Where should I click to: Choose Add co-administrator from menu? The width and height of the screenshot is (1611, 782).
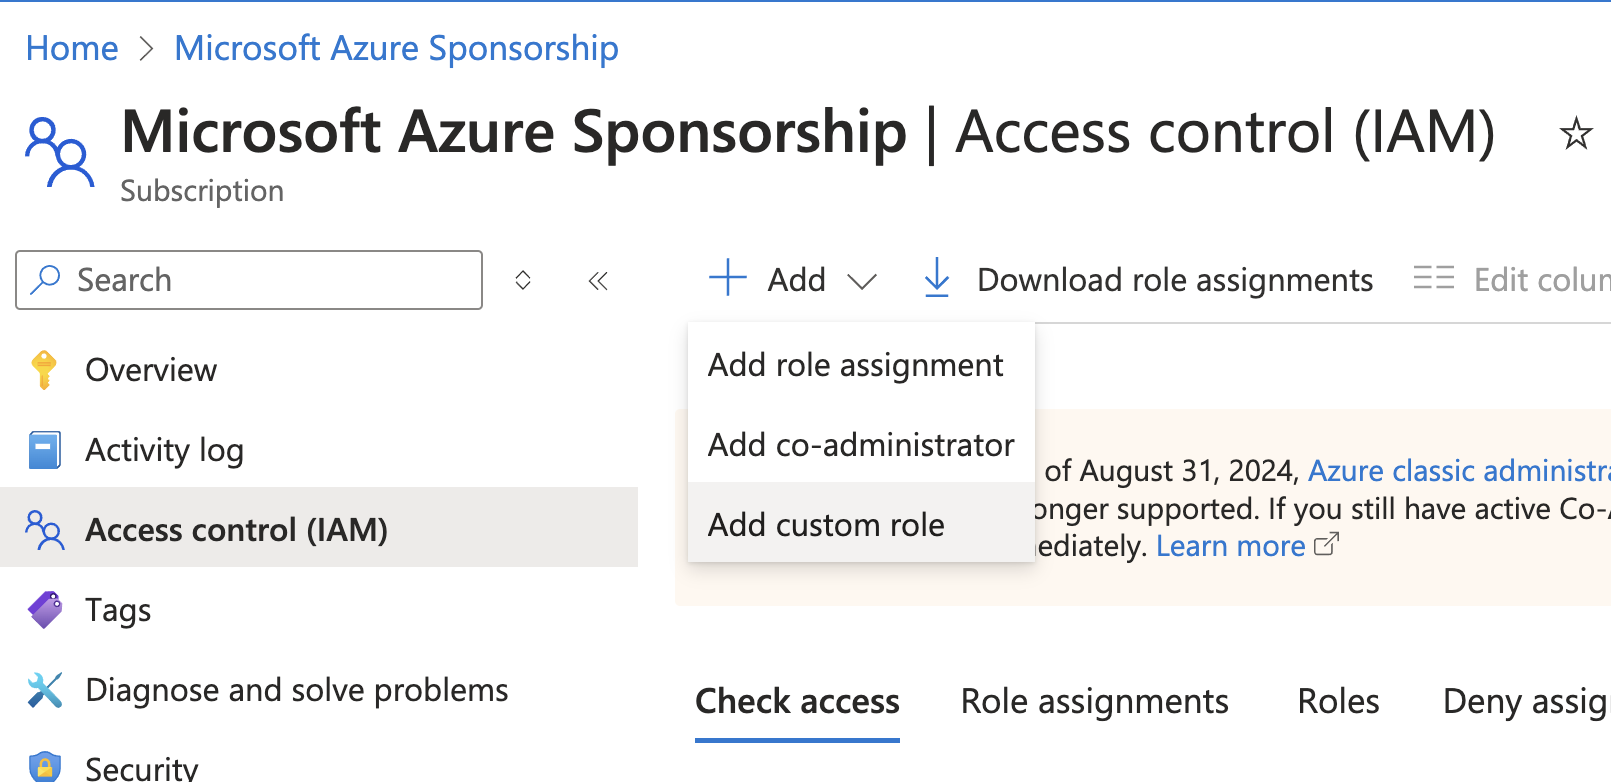861,445
